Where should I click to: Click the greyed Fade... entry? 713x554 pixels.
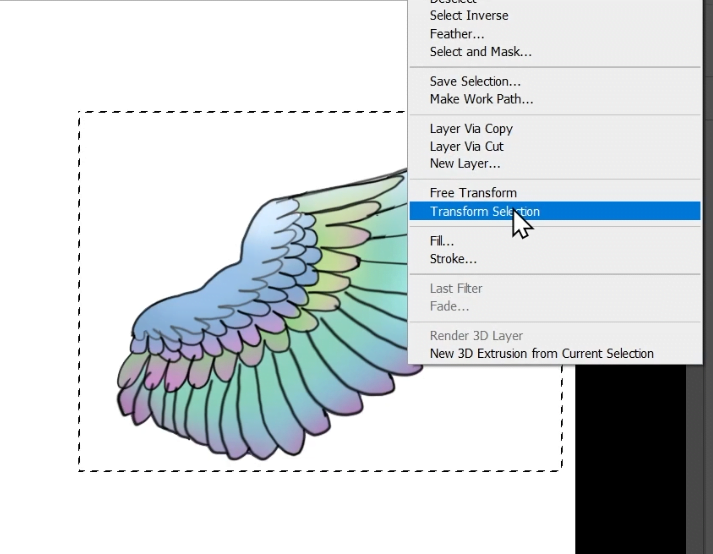click(555, 306)
